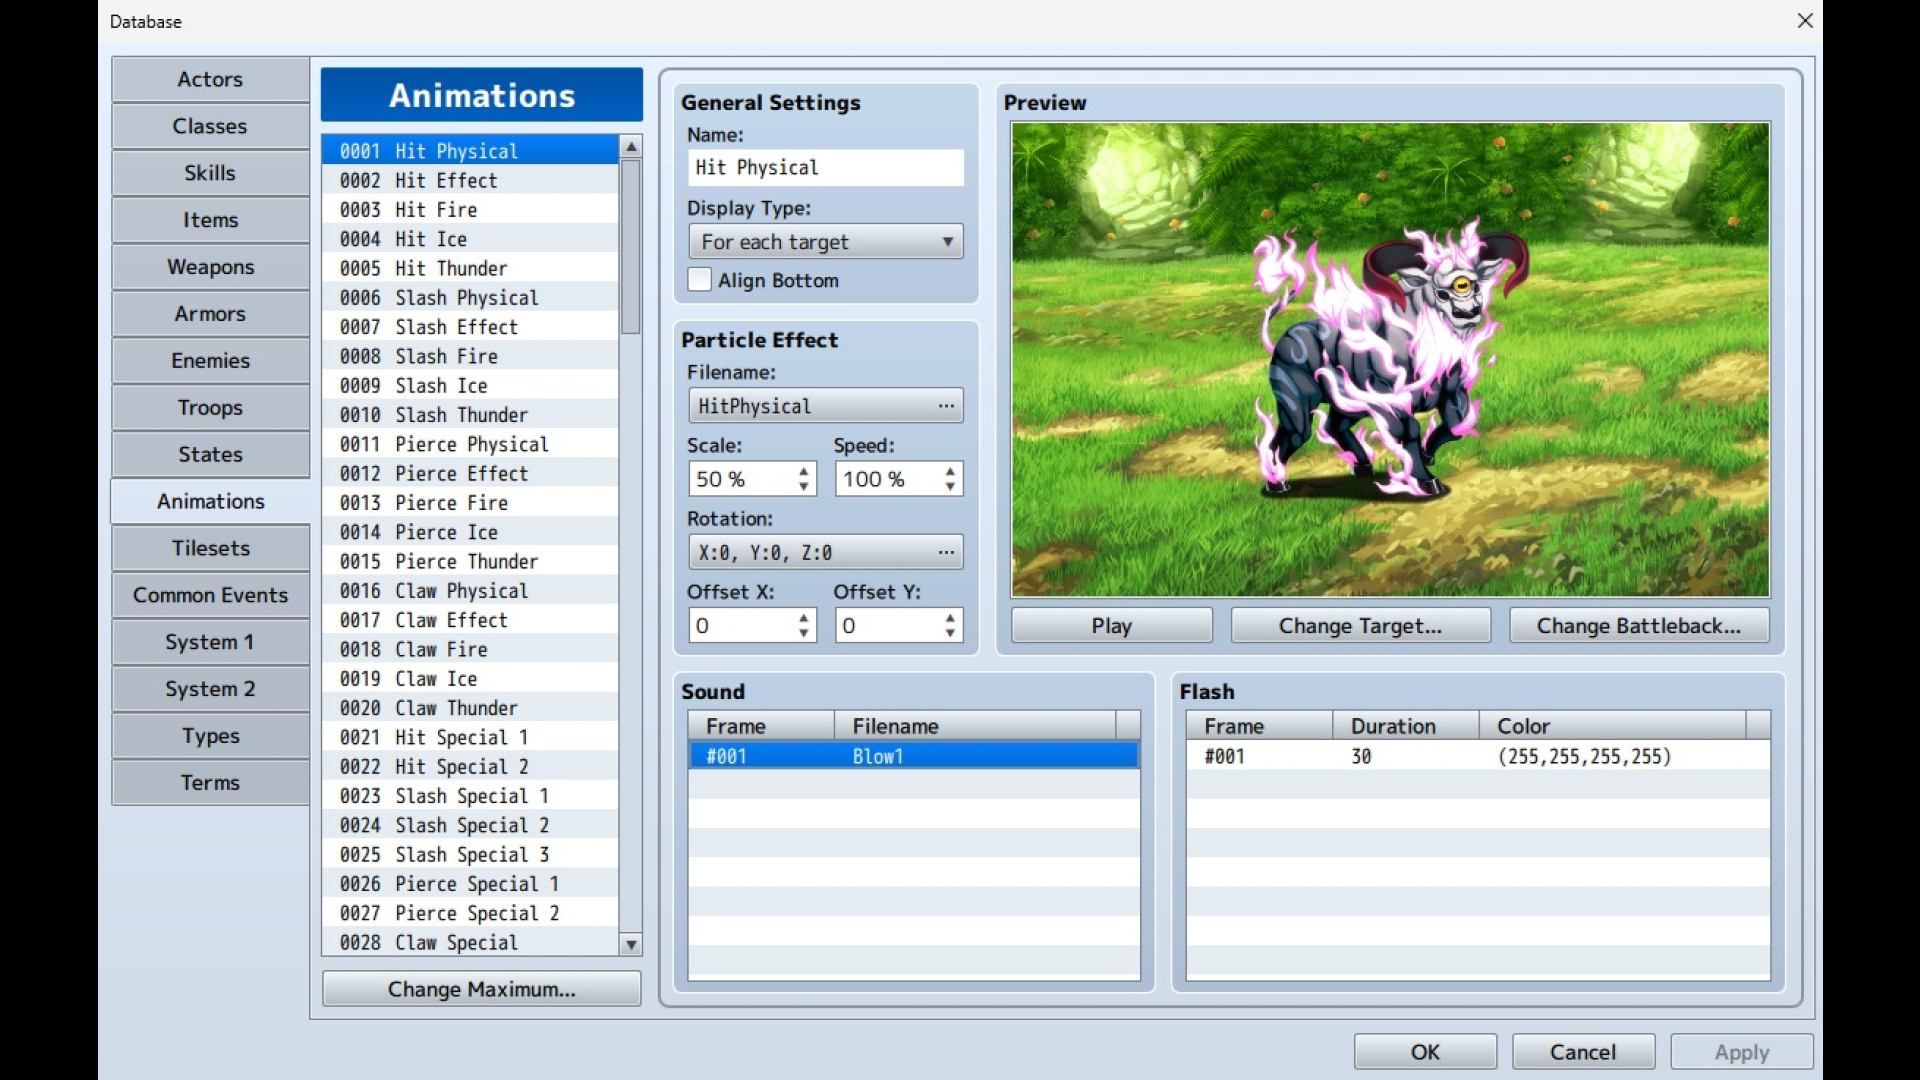Screen dimensions: 1920x1080
Task: Switch to the Tilesets section
Action: tap(209, 548)
